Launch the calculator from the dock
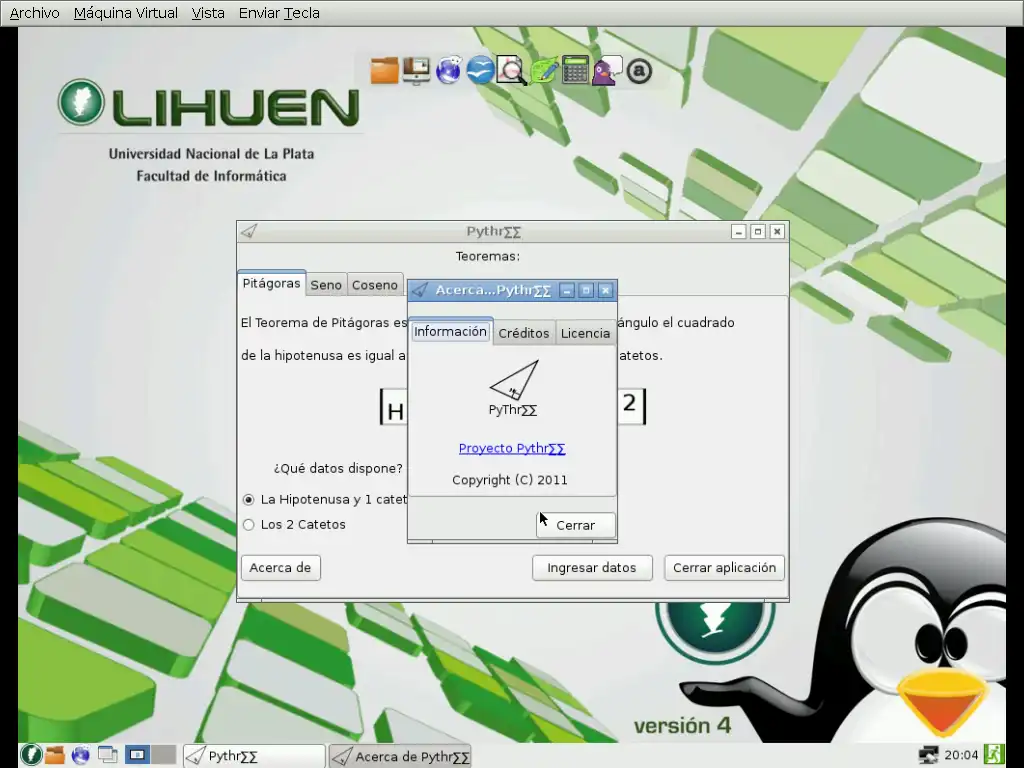Image resolution: width=1024 pixels, height=768 pixels. (575, 71)
